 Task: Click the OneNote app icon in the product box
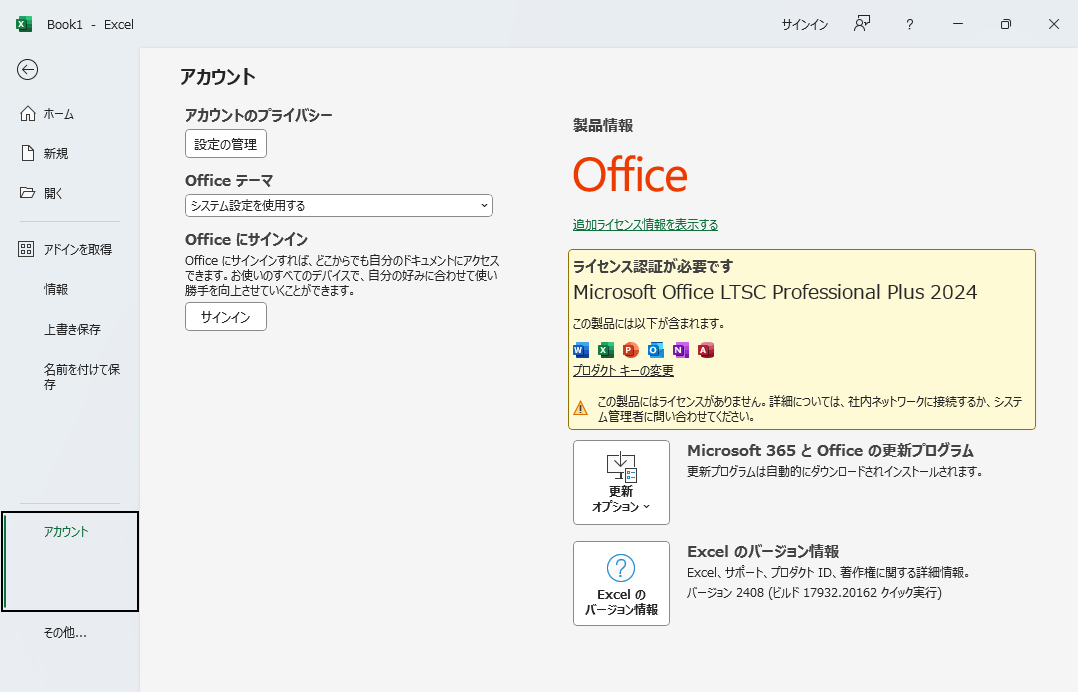click(681, 350)
